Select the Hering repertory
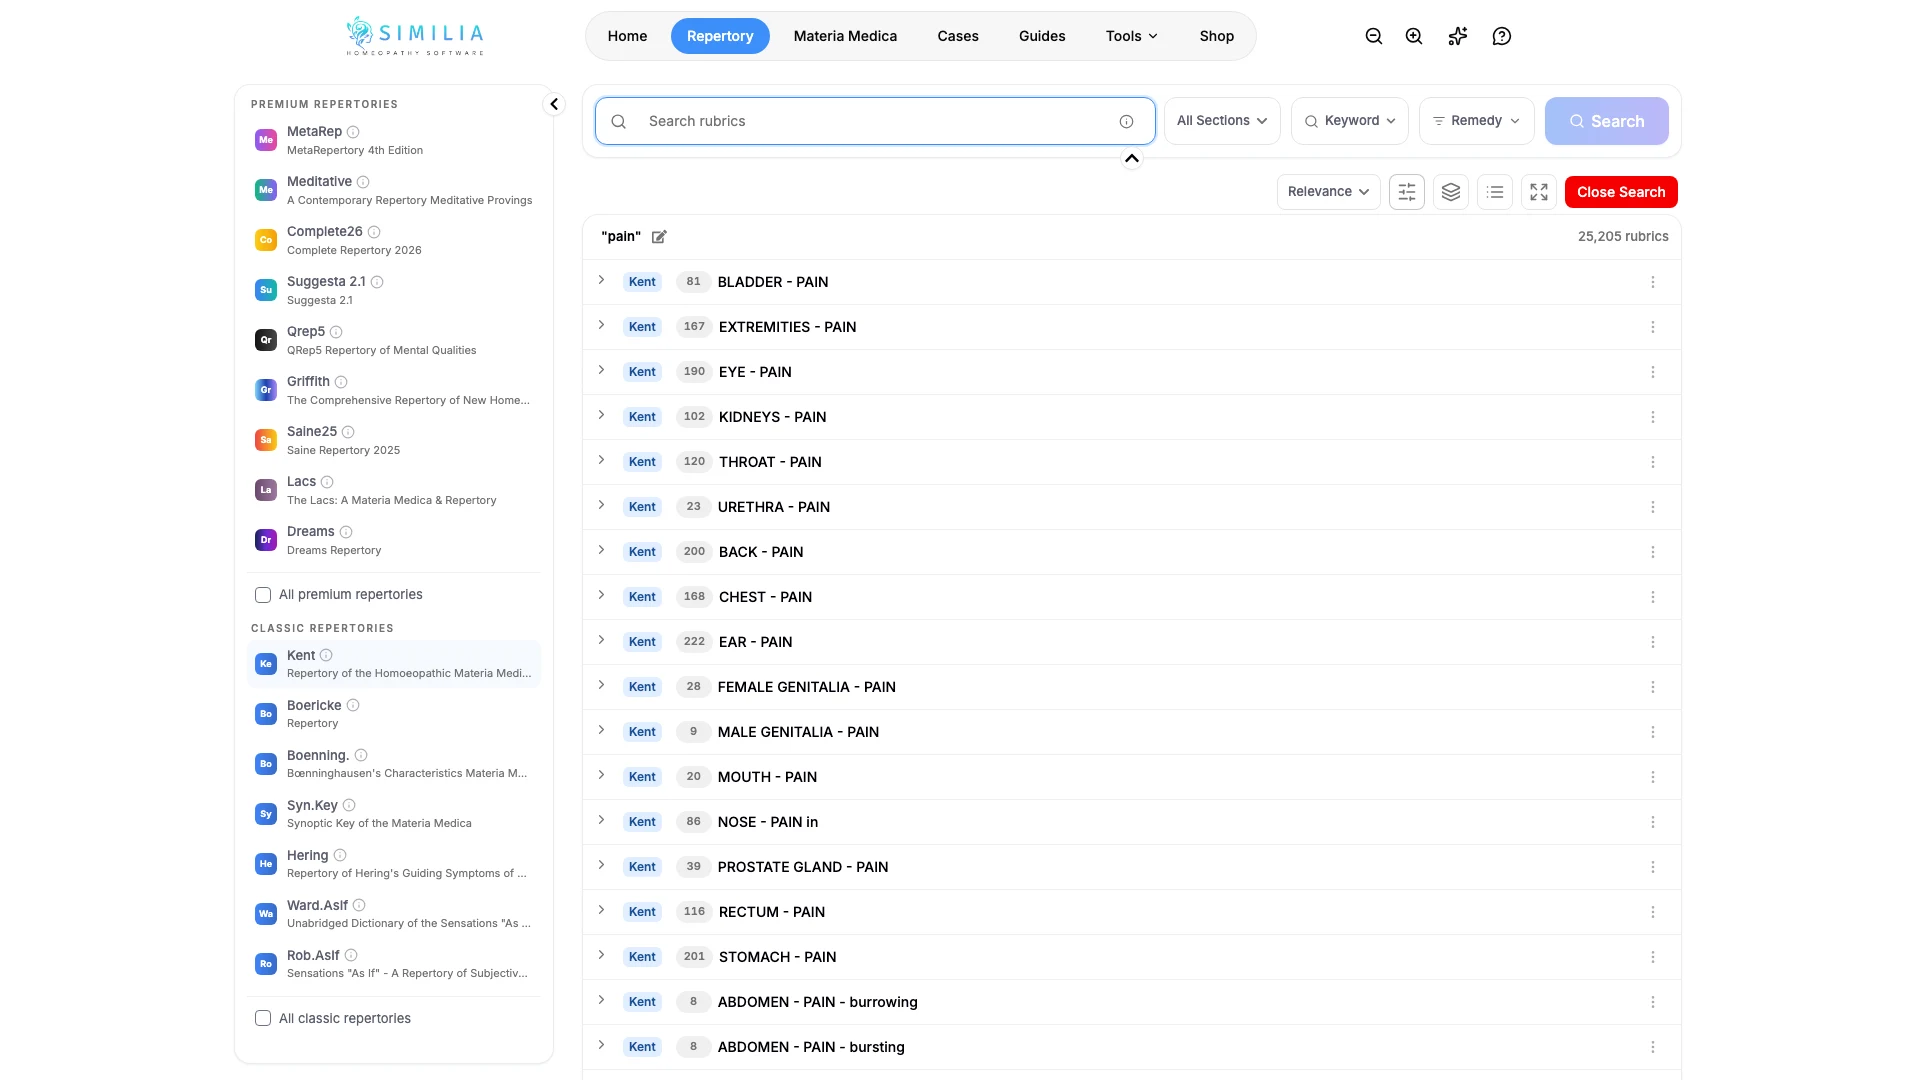Image resolution: width=1920 pixels, height=1080 pixels. pos(394,864)
